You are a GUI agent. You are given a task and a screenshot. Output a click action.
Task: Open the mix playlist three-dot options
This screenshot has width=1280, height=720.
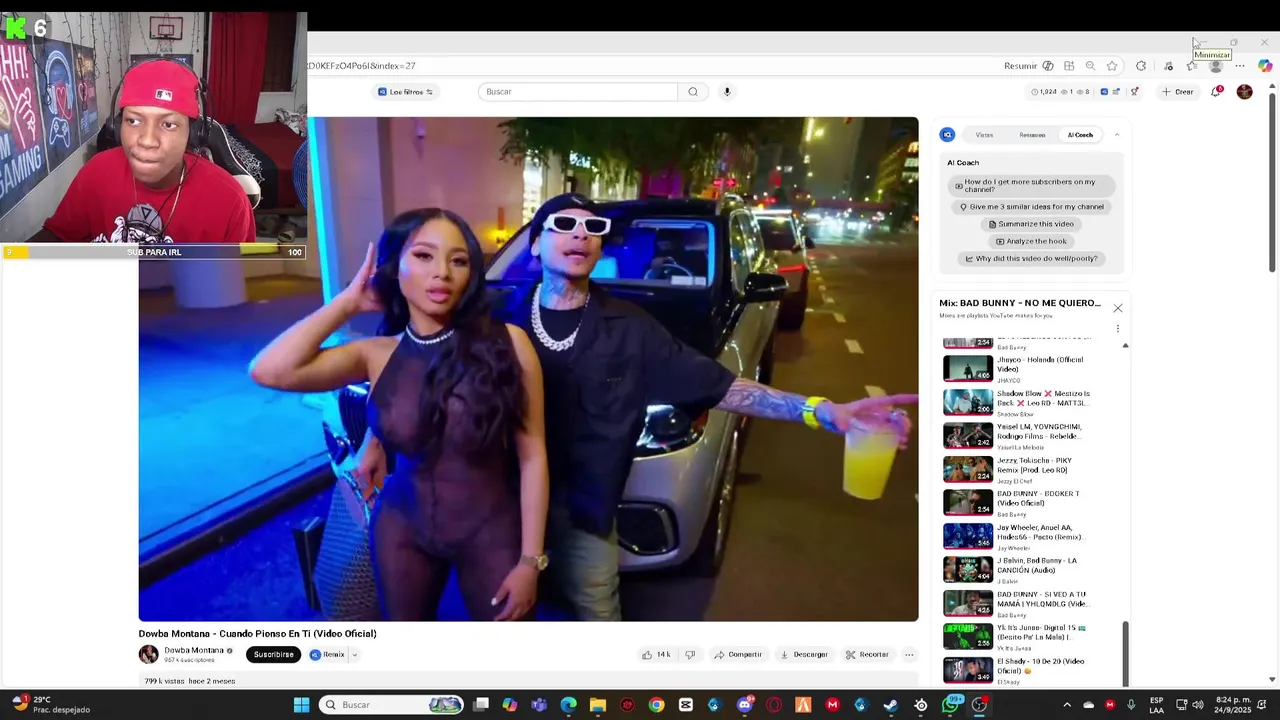[x=1118, y=329]
